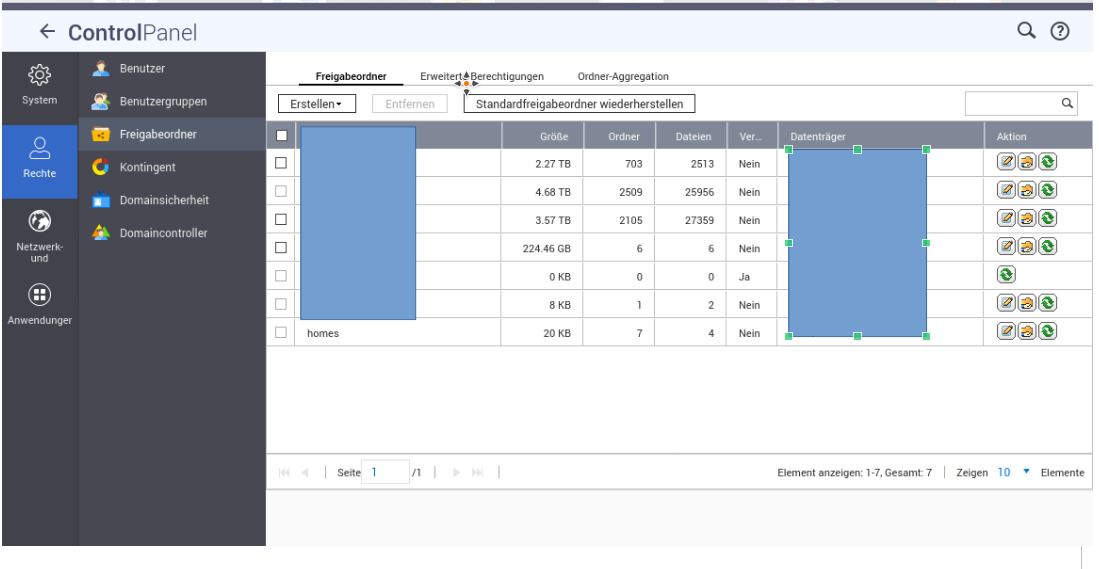The height and width of the screenshot is (569, 1099).
Task: Refresh the 4.68 TB folder row
Action: (1047, 190)
